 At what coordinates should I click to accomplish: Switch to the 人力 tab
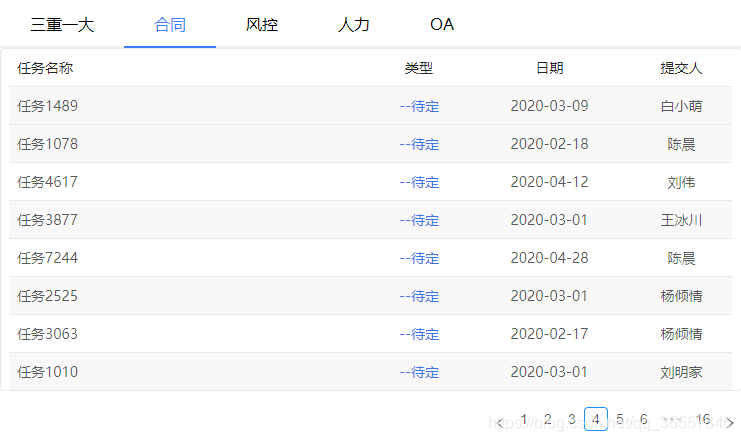coord(353,25)
